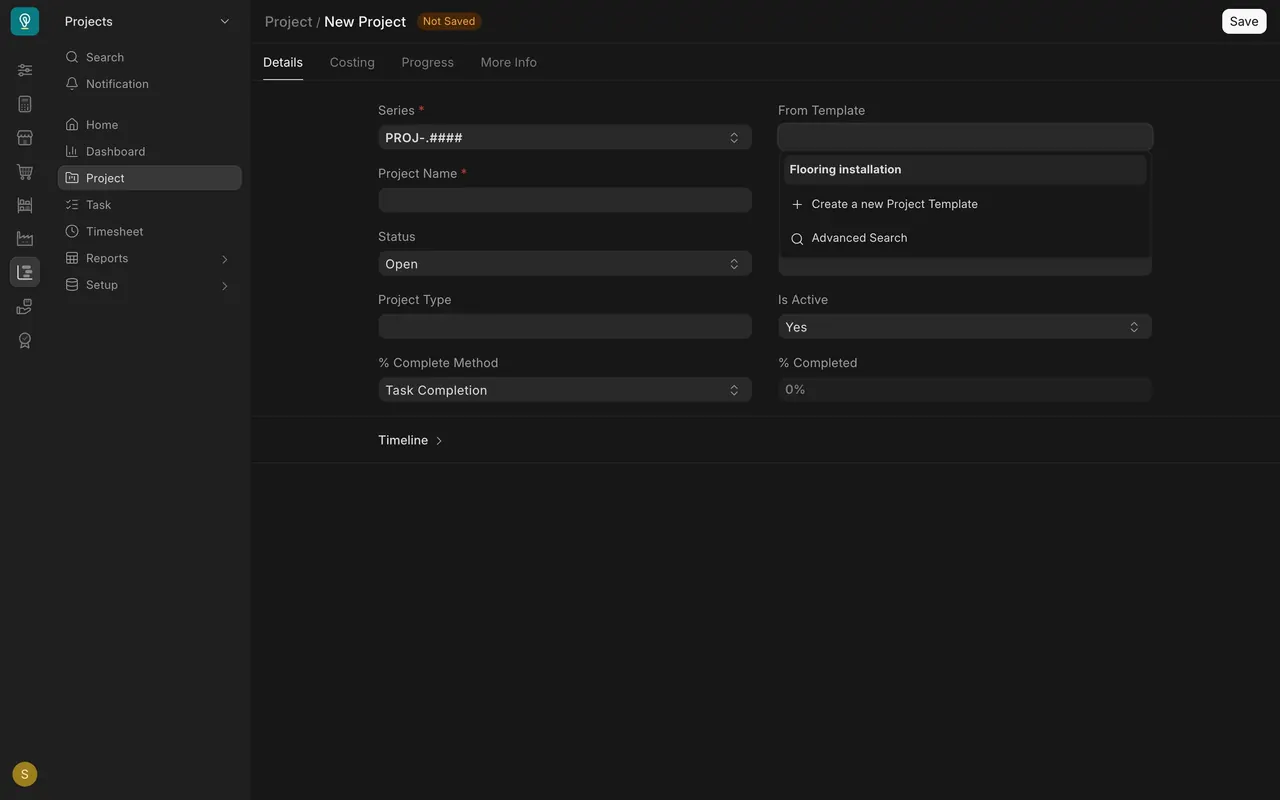This screenshot has height=800, width=1280.
Task: Open the % Complete Method dropdown
Action: 565,390
